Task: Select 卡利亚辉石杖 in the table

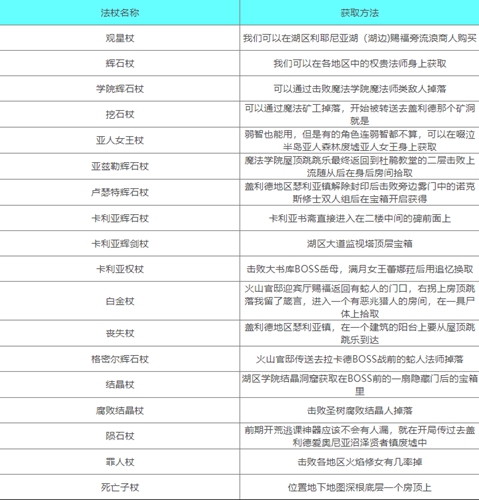Action: [120, 218]
